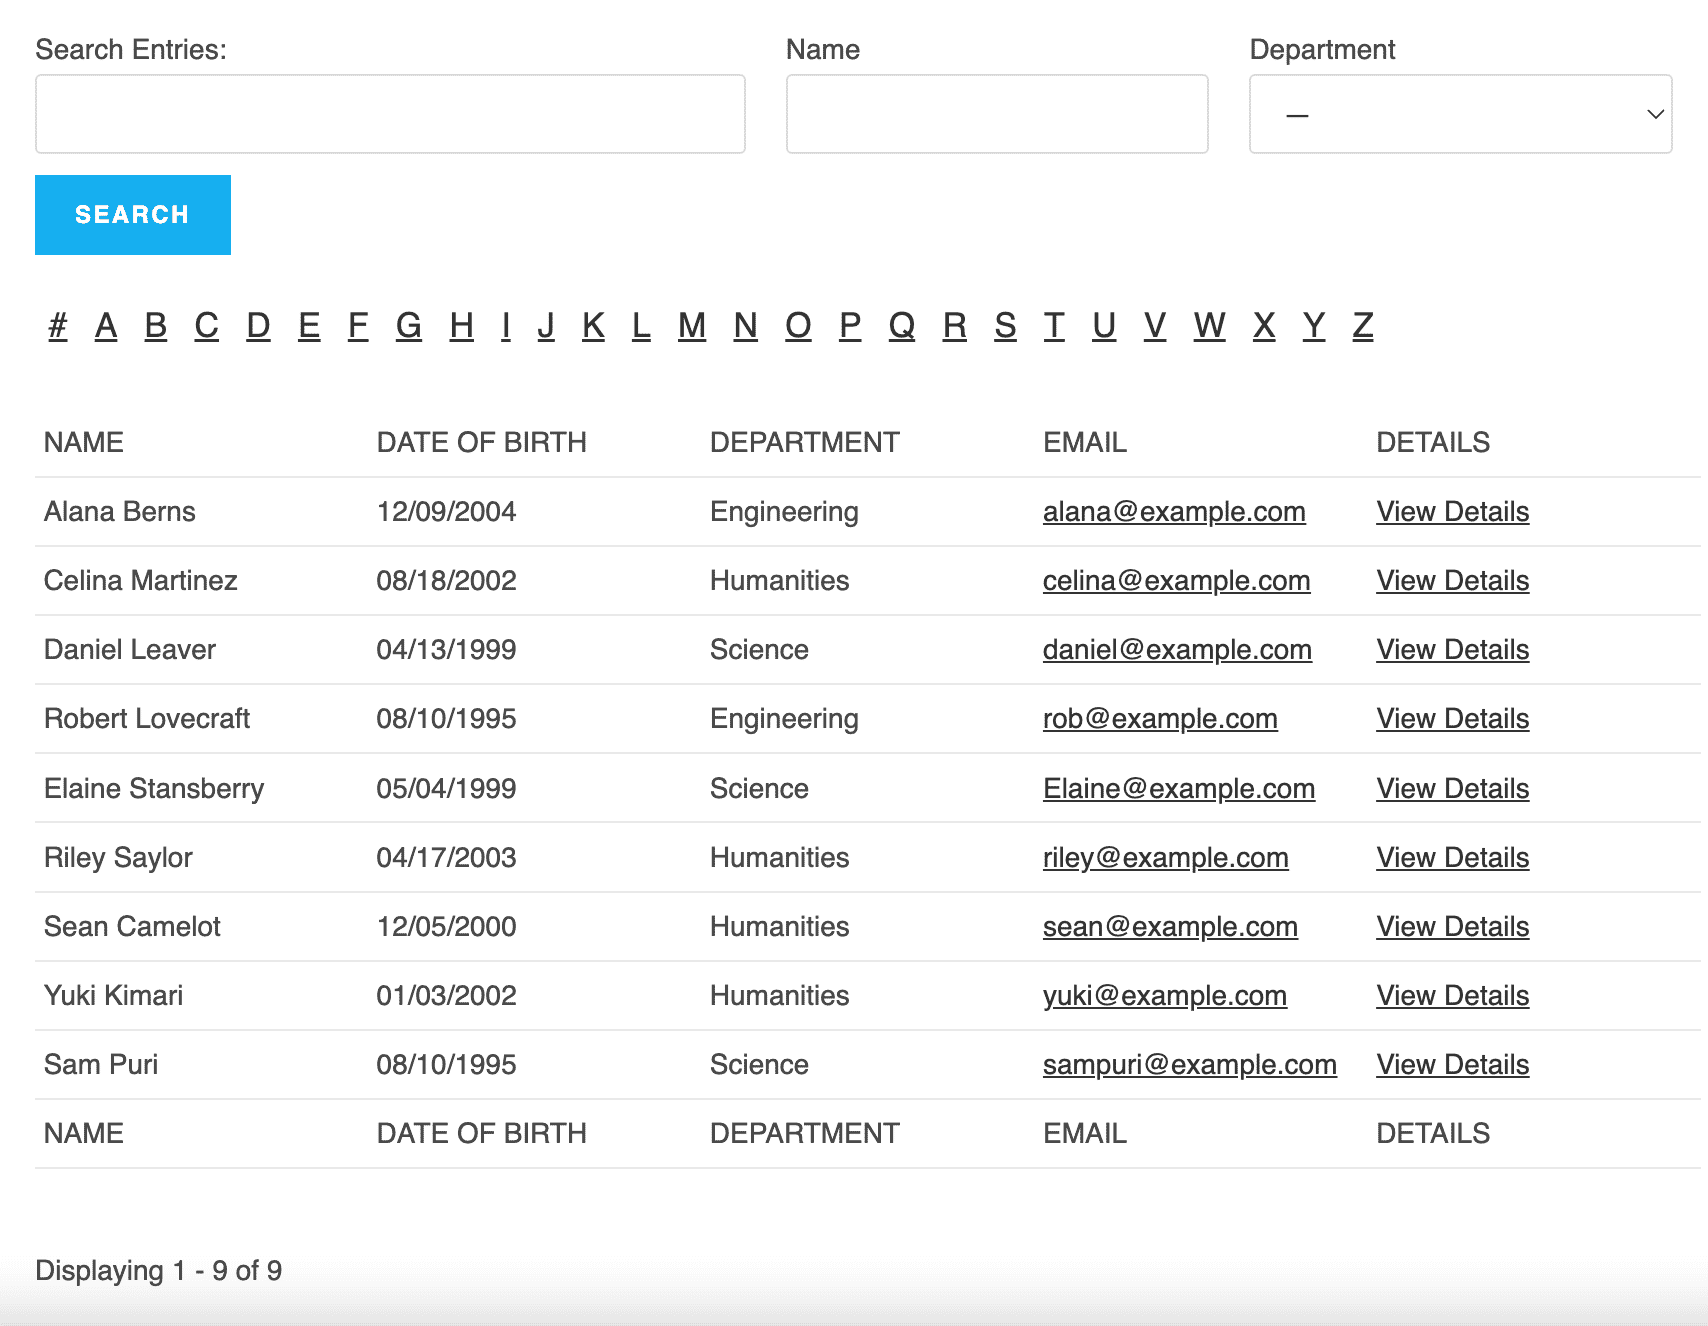Image resolution: width=1708 pixels, height=1326 pixels.
Task: Click the top DEPARTMENT column header
Action: coord(805,443)
